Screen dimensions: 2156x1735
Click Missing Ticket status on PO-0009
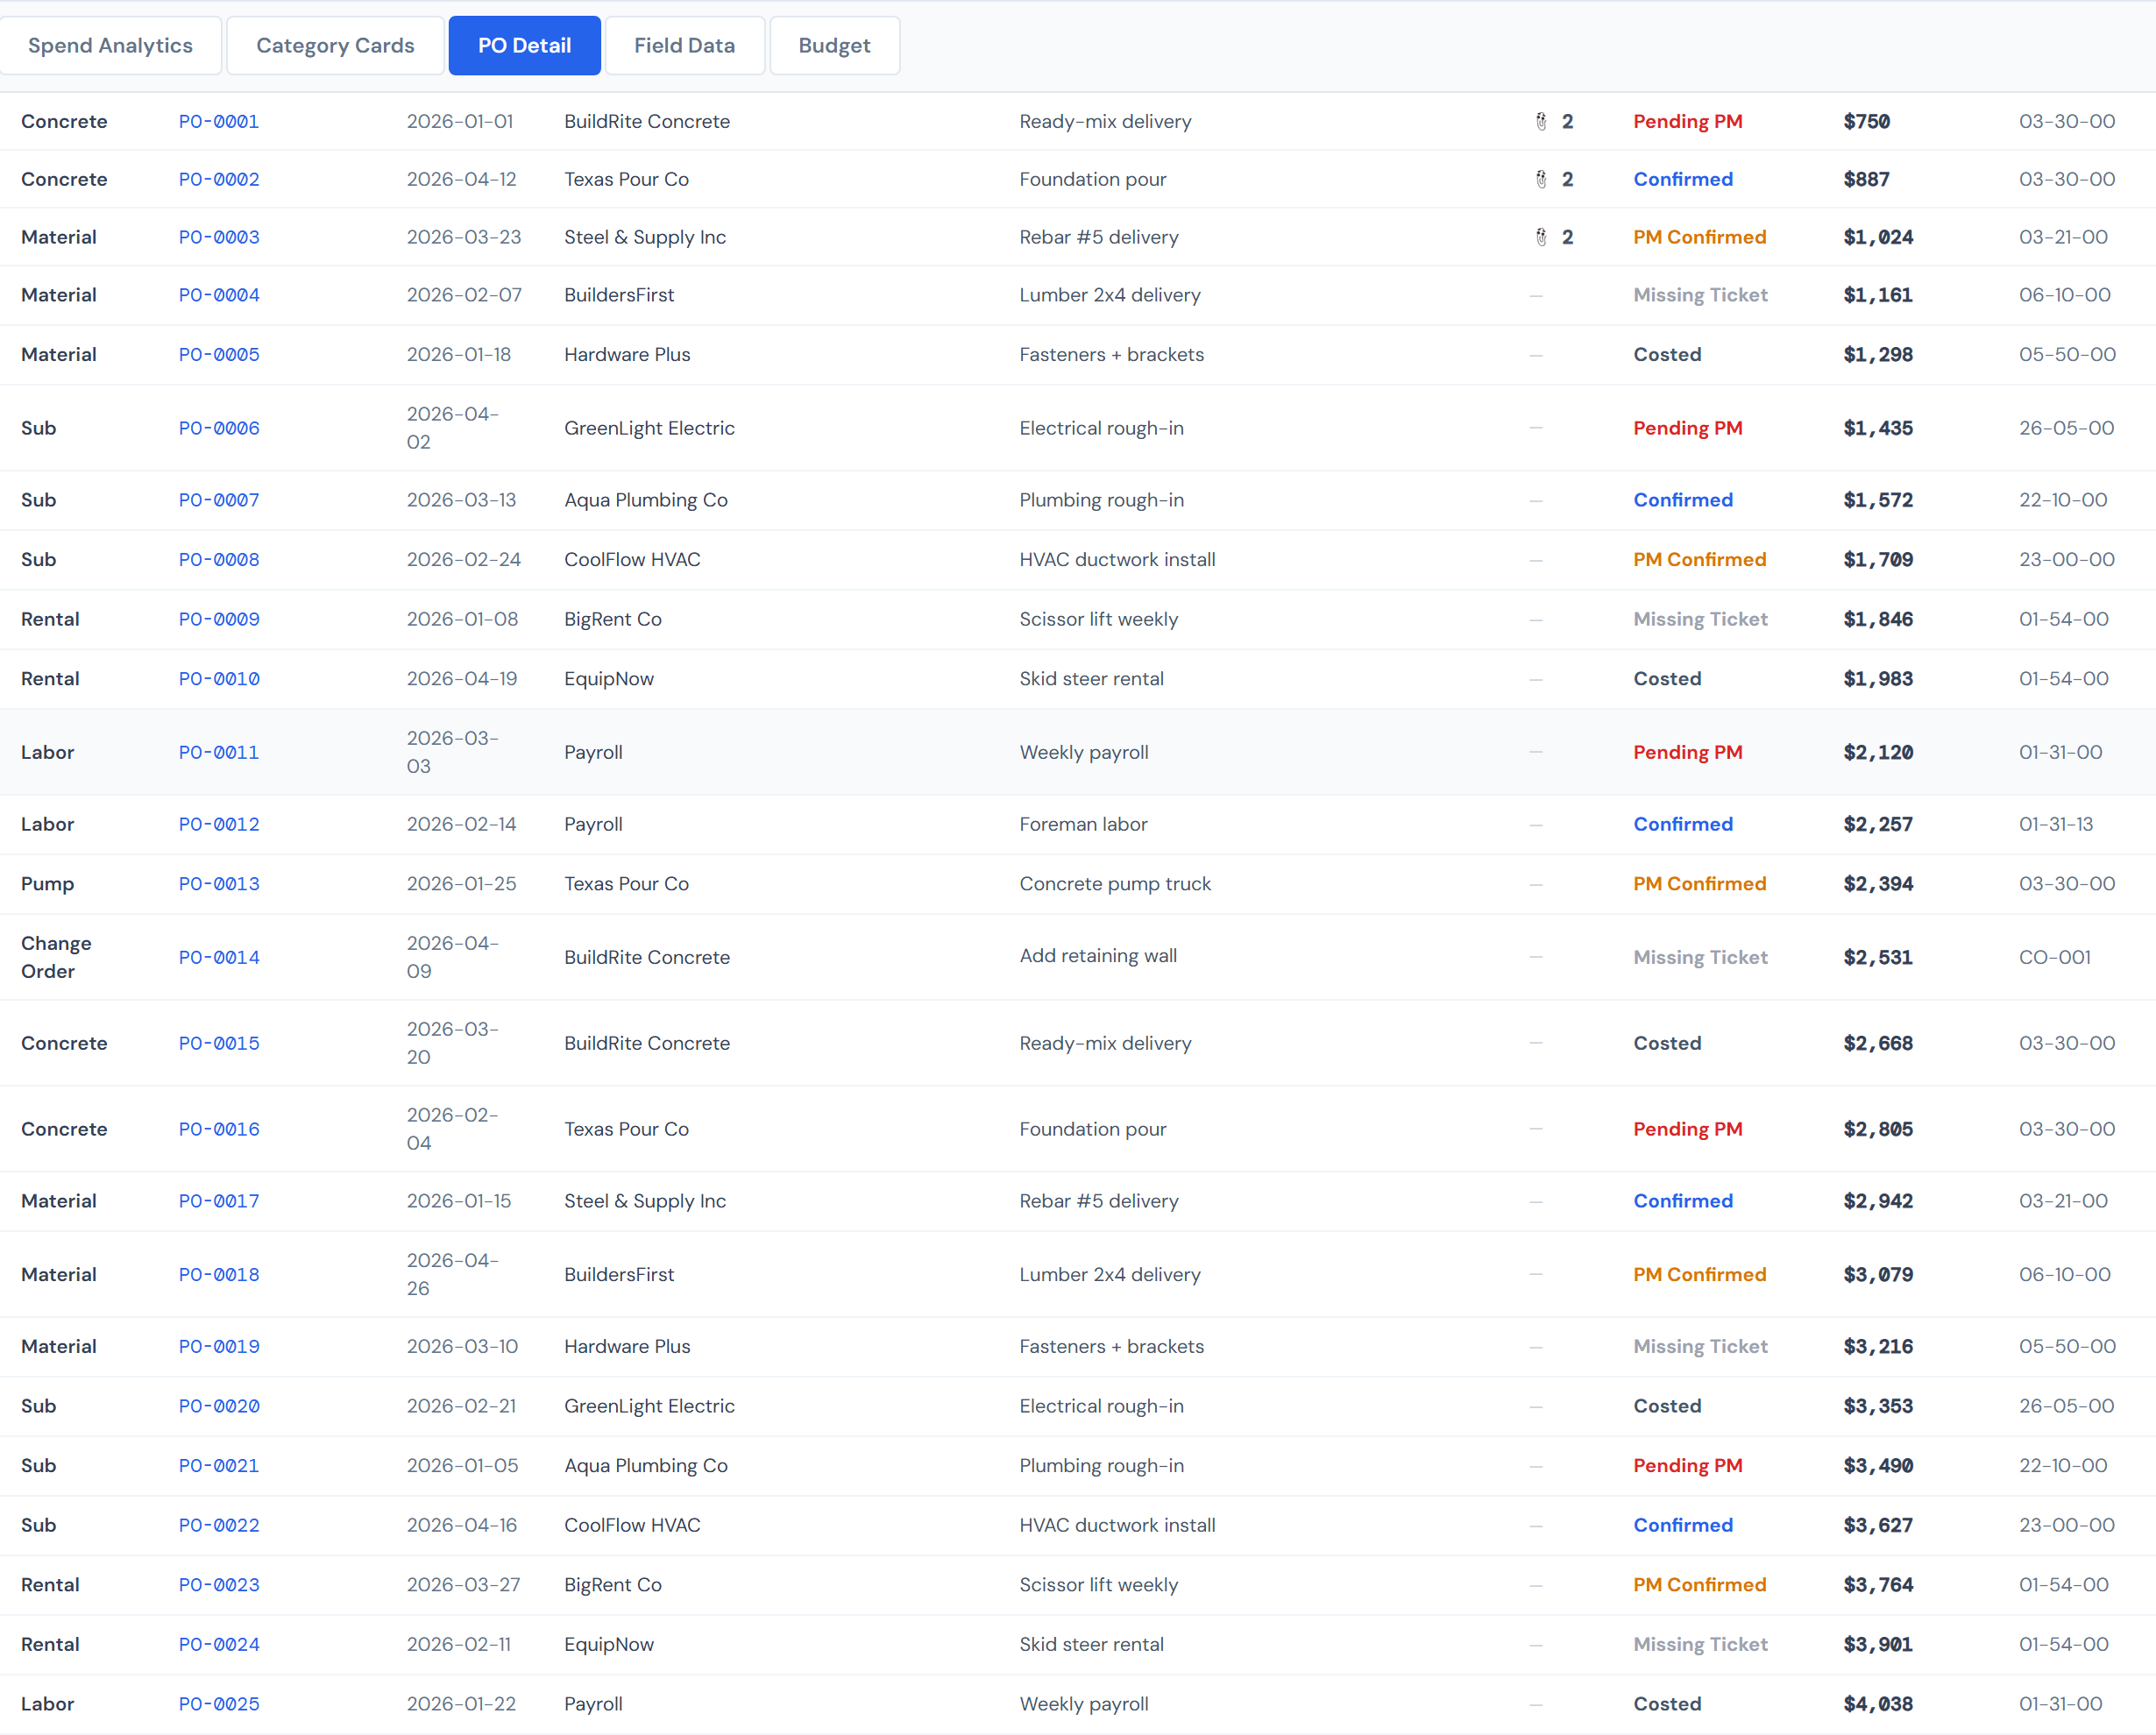click(1700, 618)
